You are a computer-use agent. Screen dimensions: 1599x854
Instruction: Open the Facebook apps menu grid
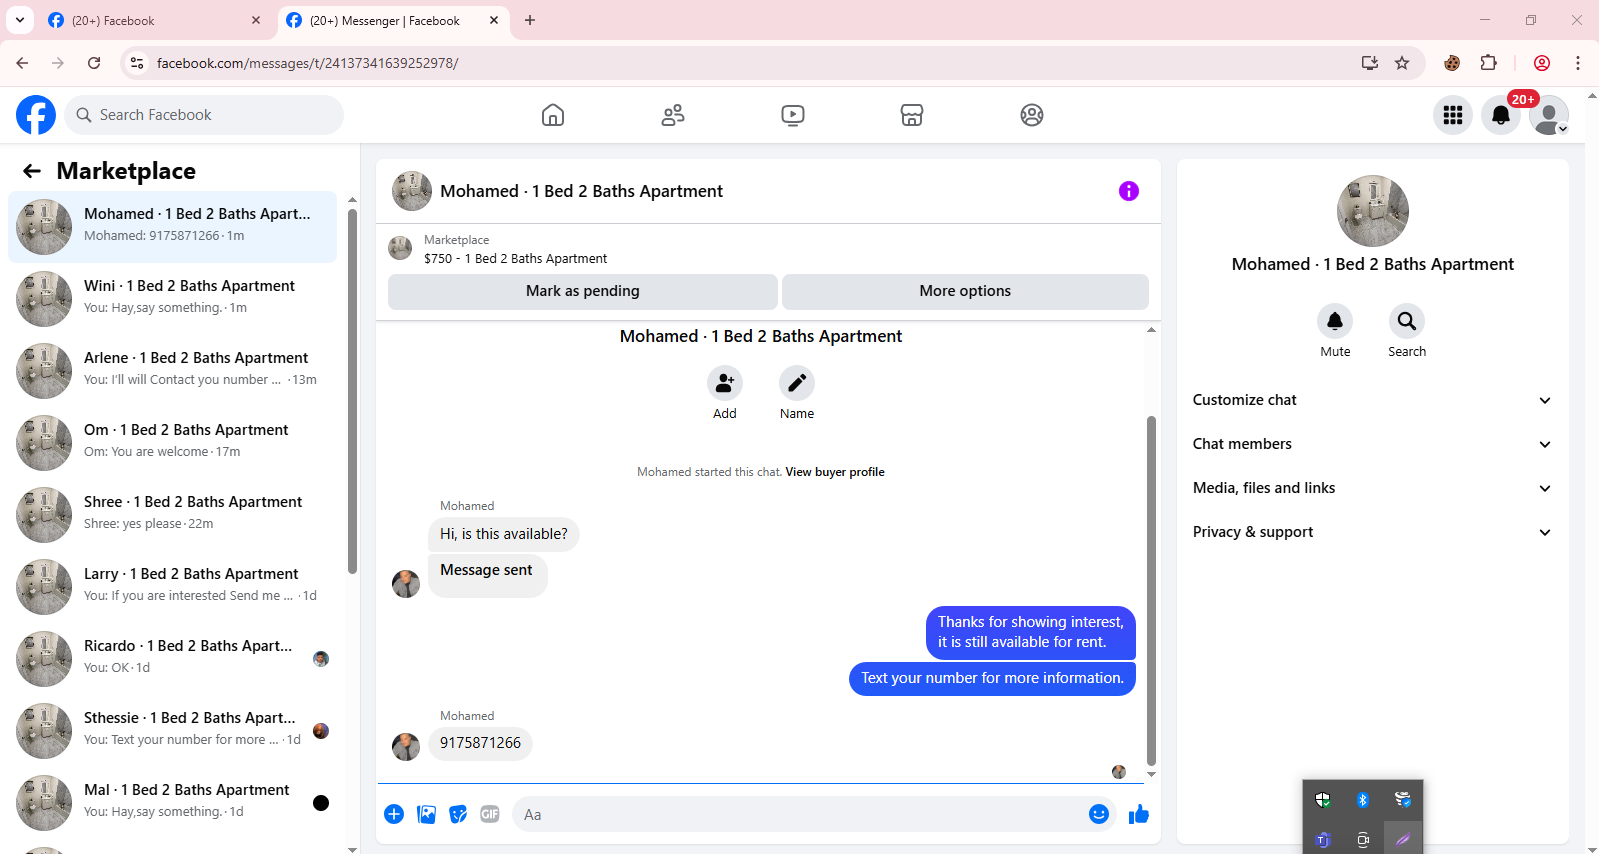click(1453, 115)
